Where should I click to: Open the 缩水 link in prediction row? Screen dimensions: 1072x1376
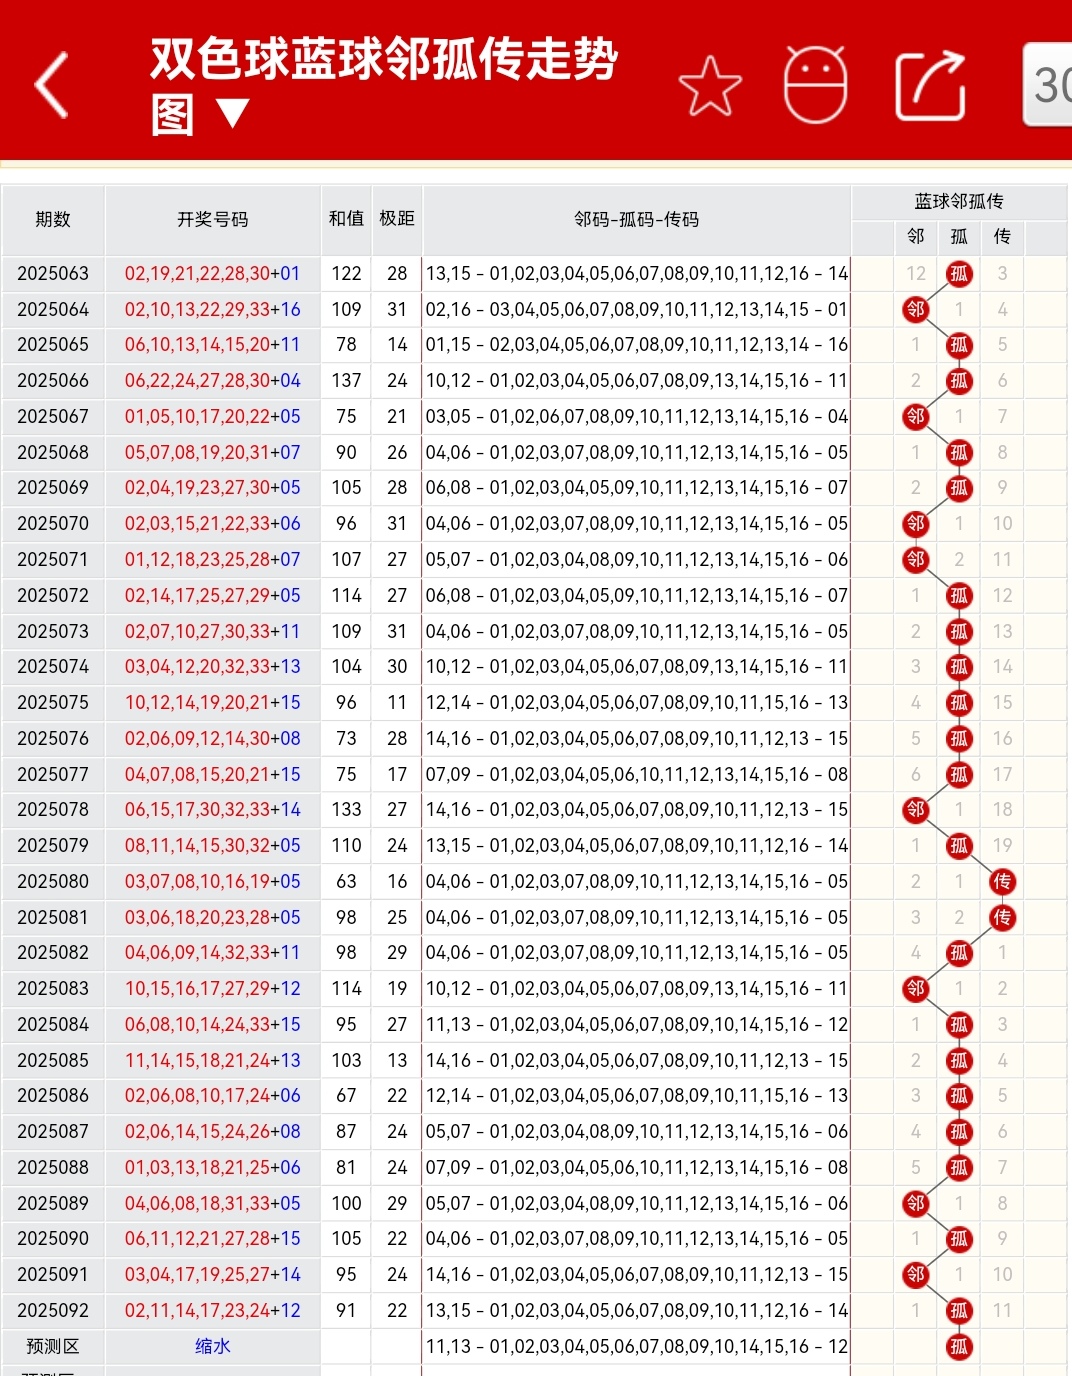(x=212, y=1346)
